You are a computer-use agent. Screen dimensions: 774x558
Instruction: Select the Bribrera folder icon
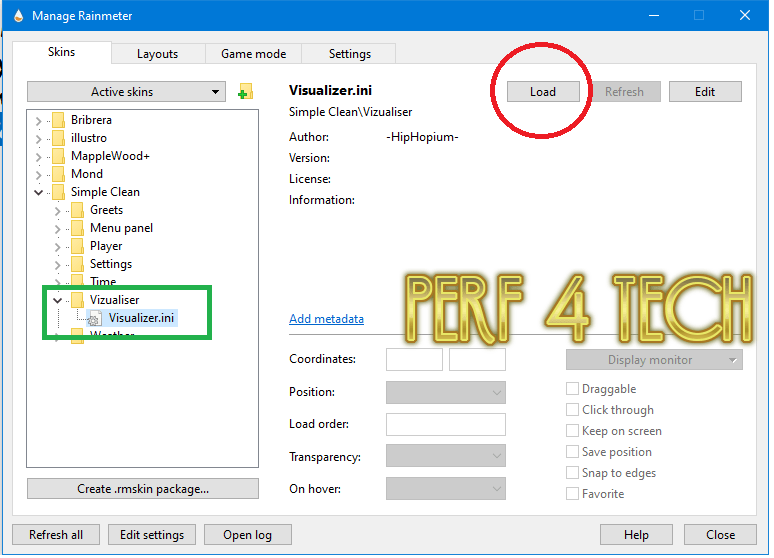point(59,120)
